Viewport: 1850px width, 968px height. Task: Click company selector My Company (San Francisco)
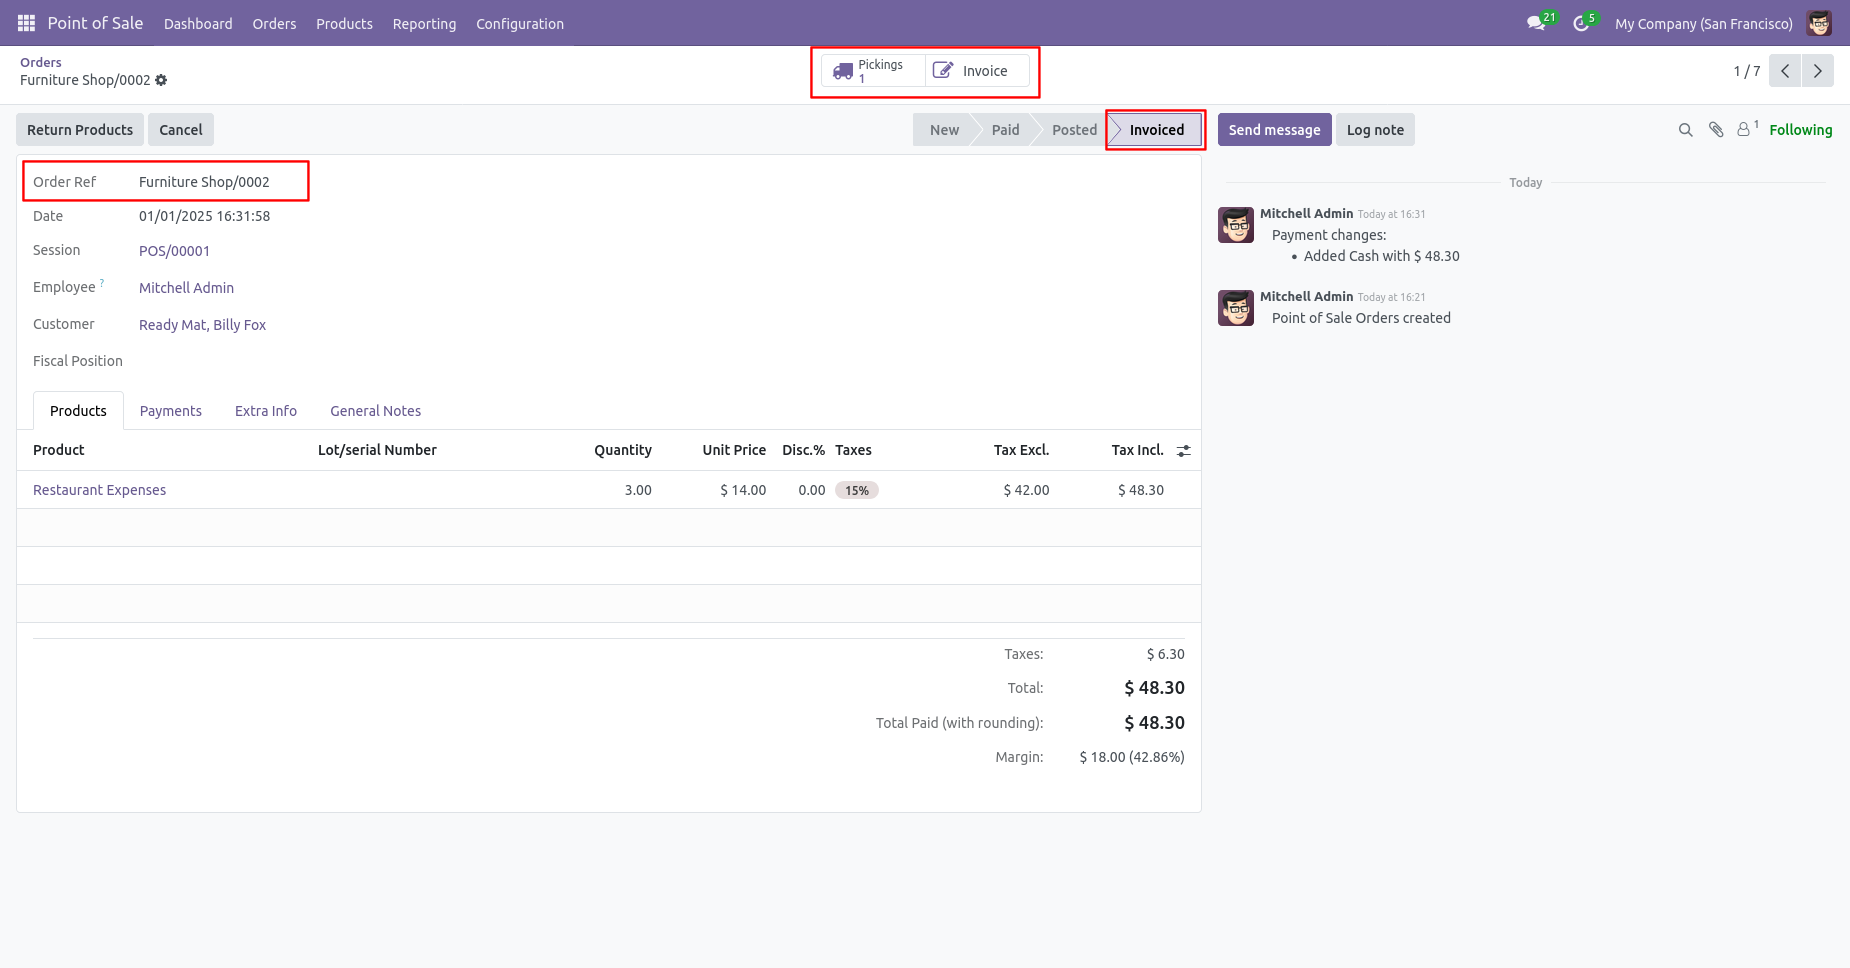pyautogui.click(x=1703, y=23)
